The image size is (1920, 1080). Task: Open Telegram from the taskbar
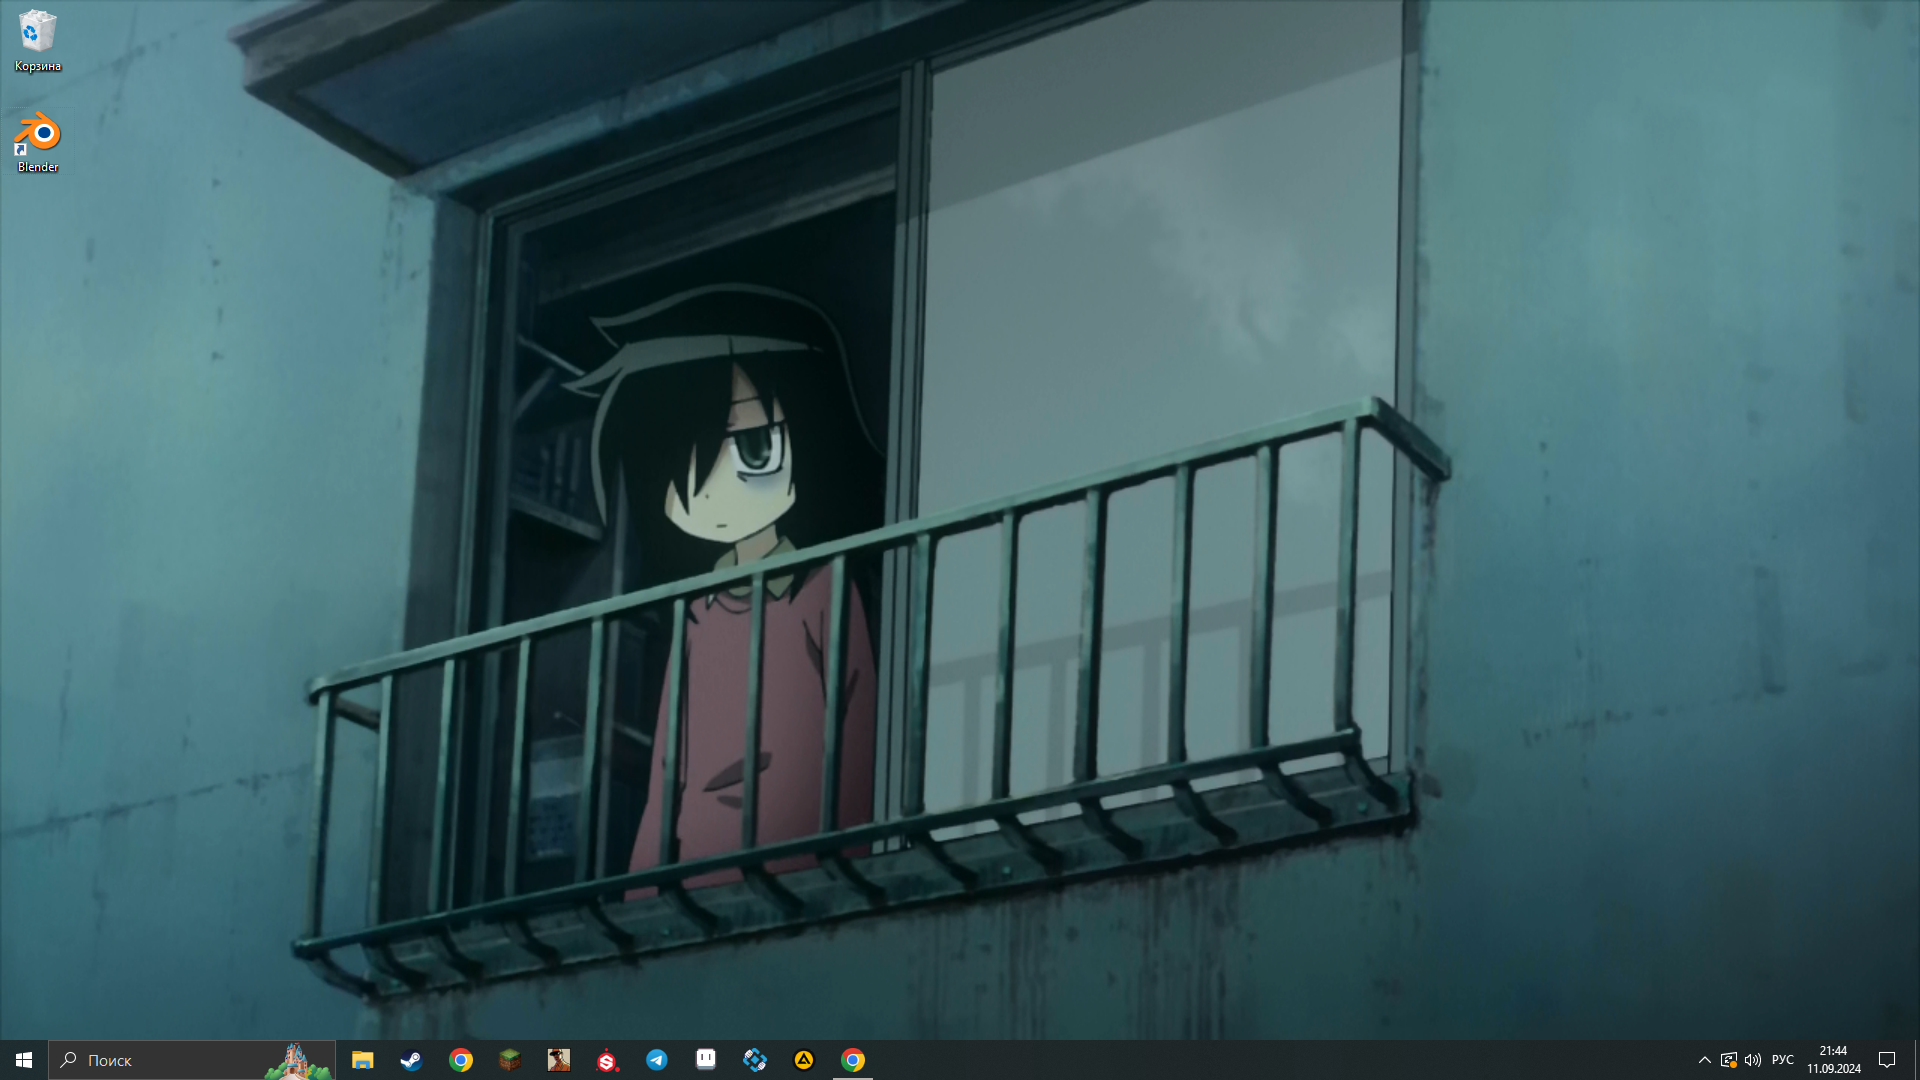656,1060
